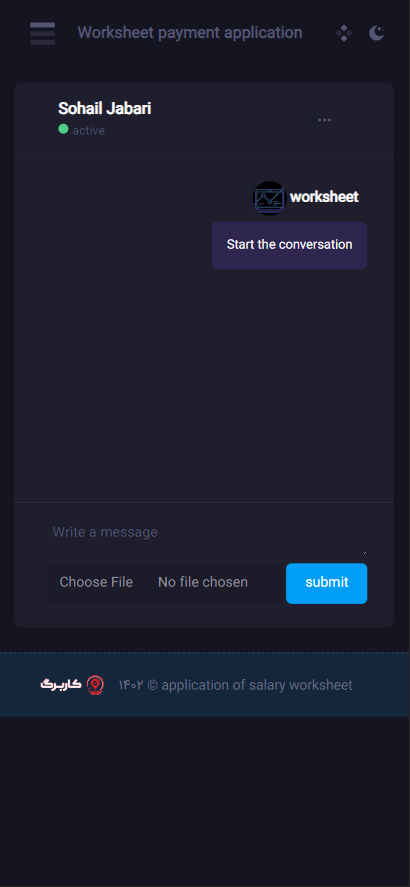Click the green active status dot
This screenshot has height=887, width=410.
pyautogui.click(x=63, y=129)
